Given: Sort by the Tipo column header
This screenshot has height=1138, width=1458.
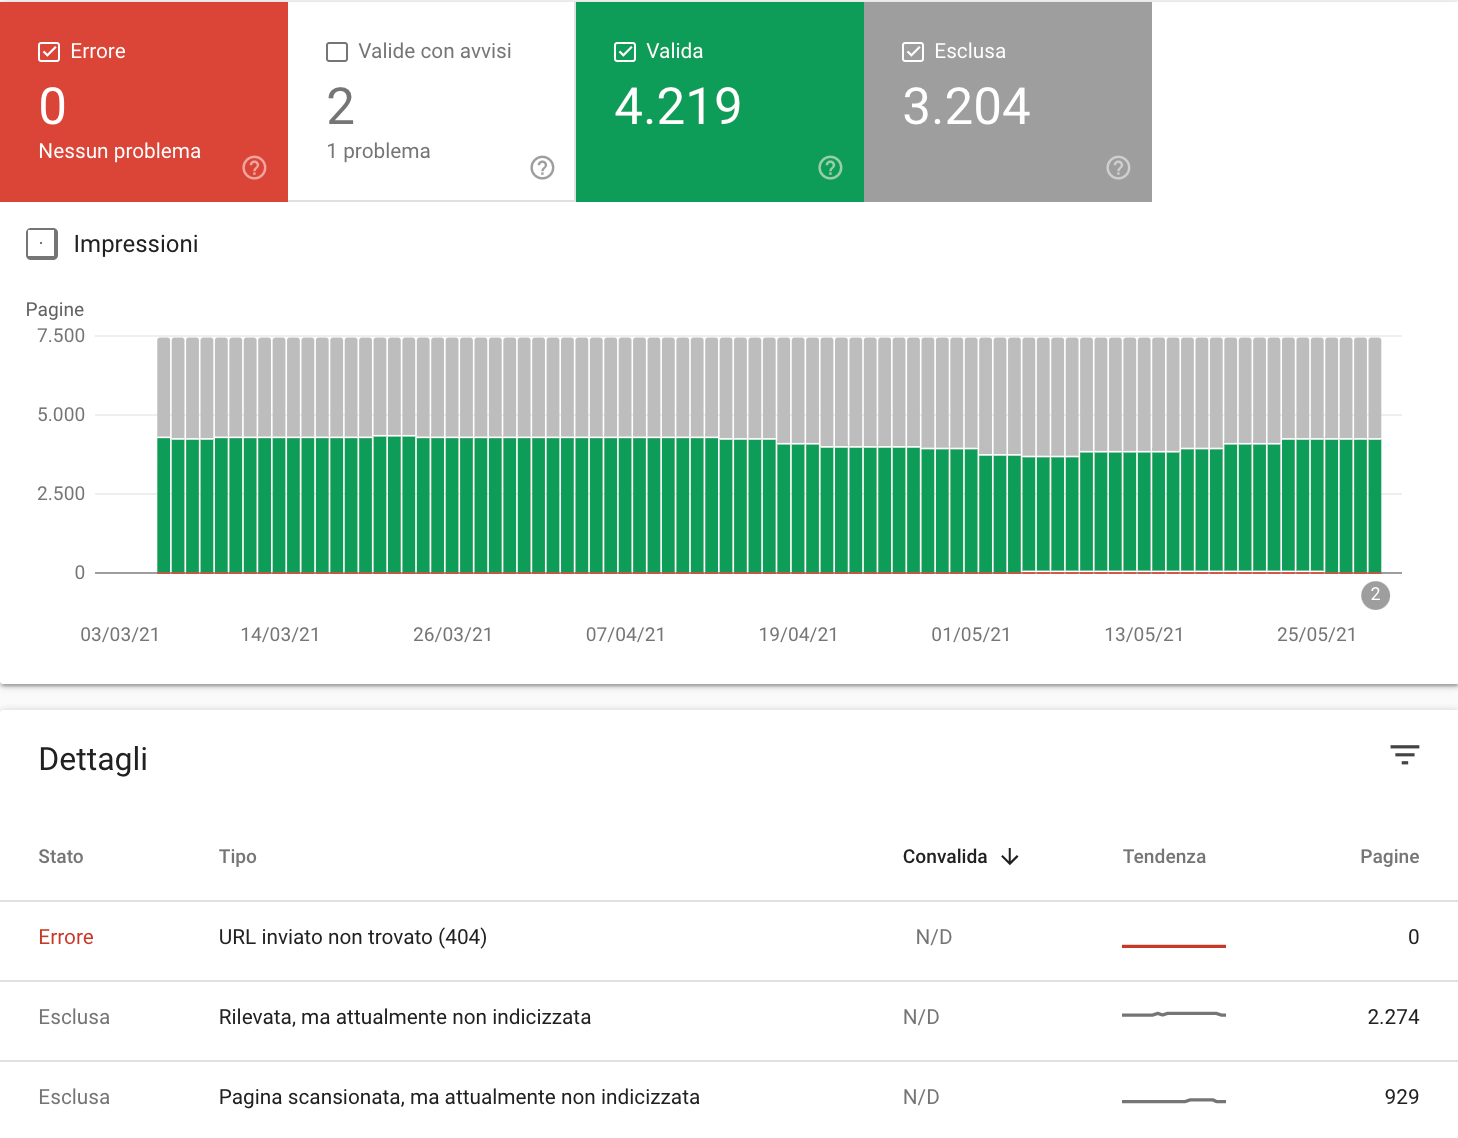Looking at the screenshot, I should click(x=238, y=857).
